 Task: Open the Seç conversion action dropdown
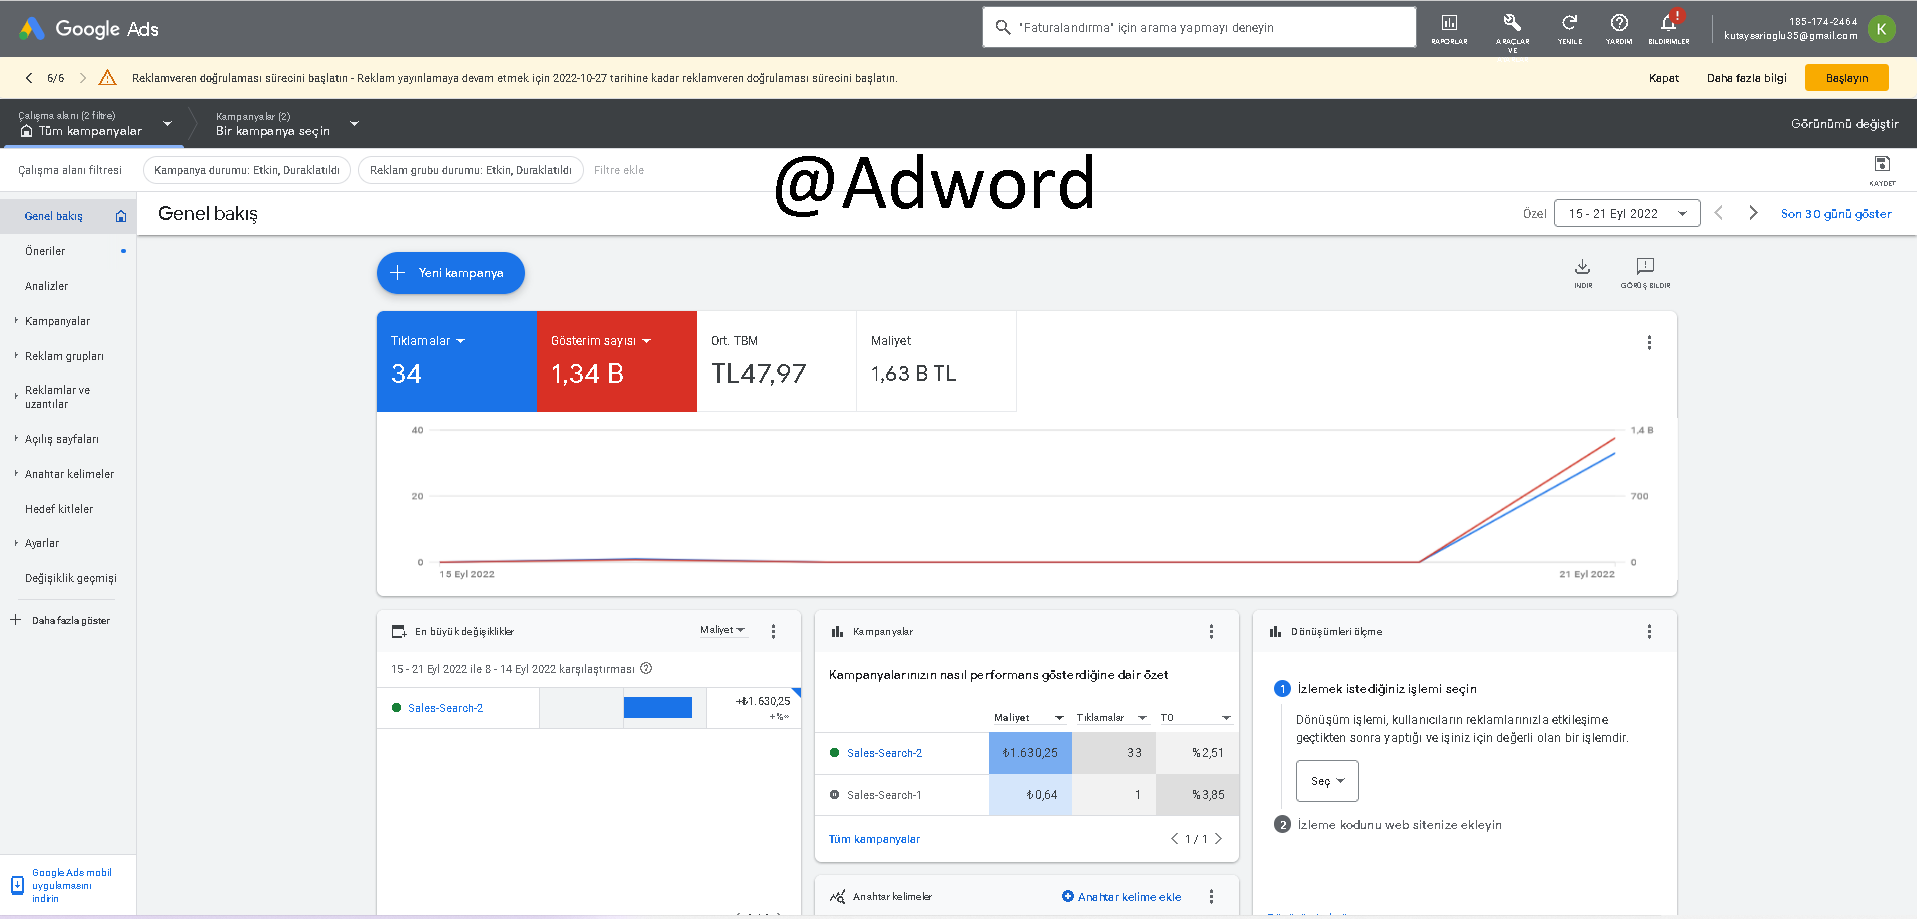(x=1327, y=781)
